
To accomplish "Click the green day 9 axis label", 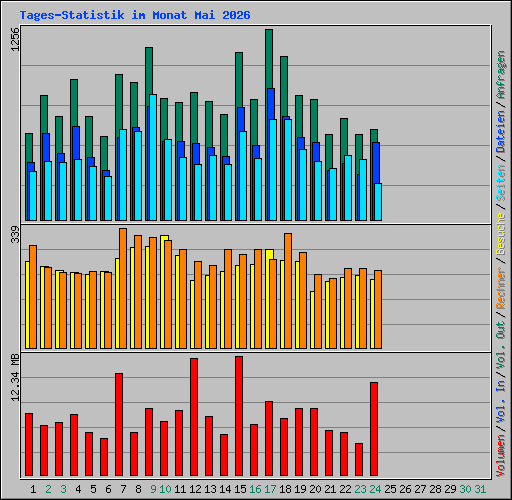I will tap(153, 489).
